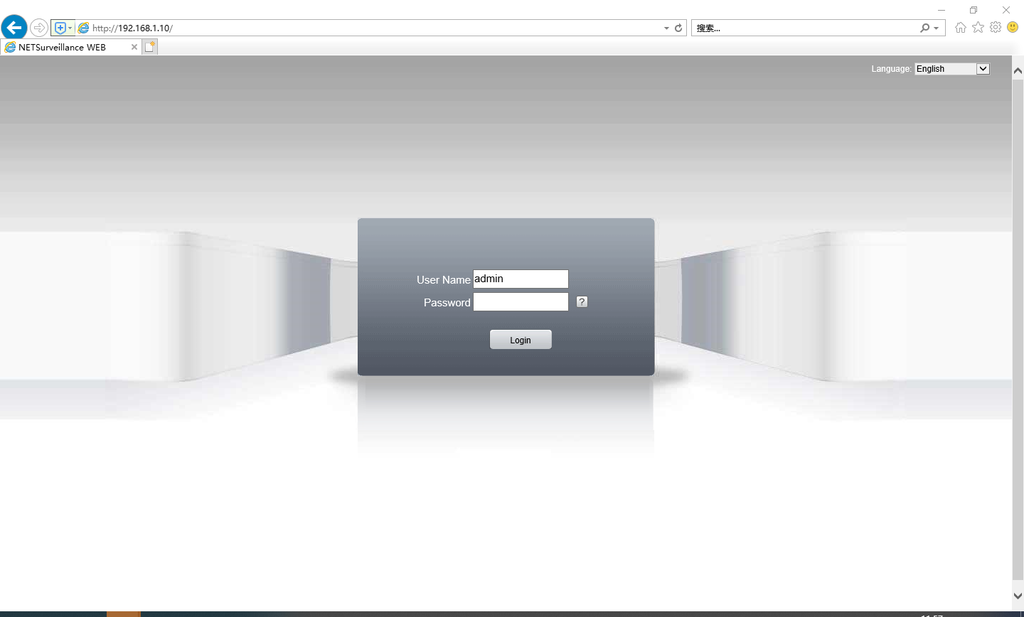Open the Language dropdown set to English
Image resolution: width=1024 pixels, height=617 pixels.
point(952,69)
